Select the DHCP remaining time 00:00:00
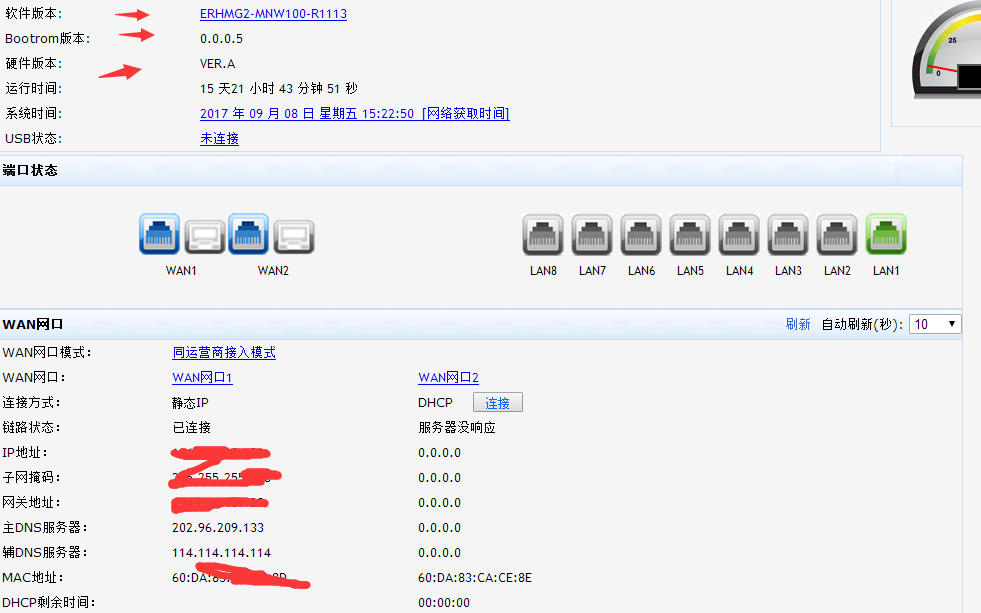The image size is (981, 613). tap(444, 603)
